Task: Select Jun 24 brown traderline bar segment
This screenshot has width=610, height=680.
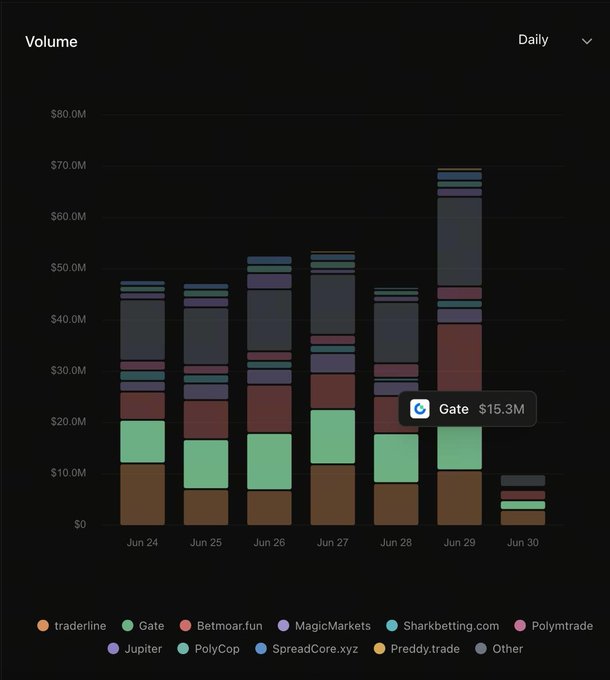Action: (x=143, y=494)
